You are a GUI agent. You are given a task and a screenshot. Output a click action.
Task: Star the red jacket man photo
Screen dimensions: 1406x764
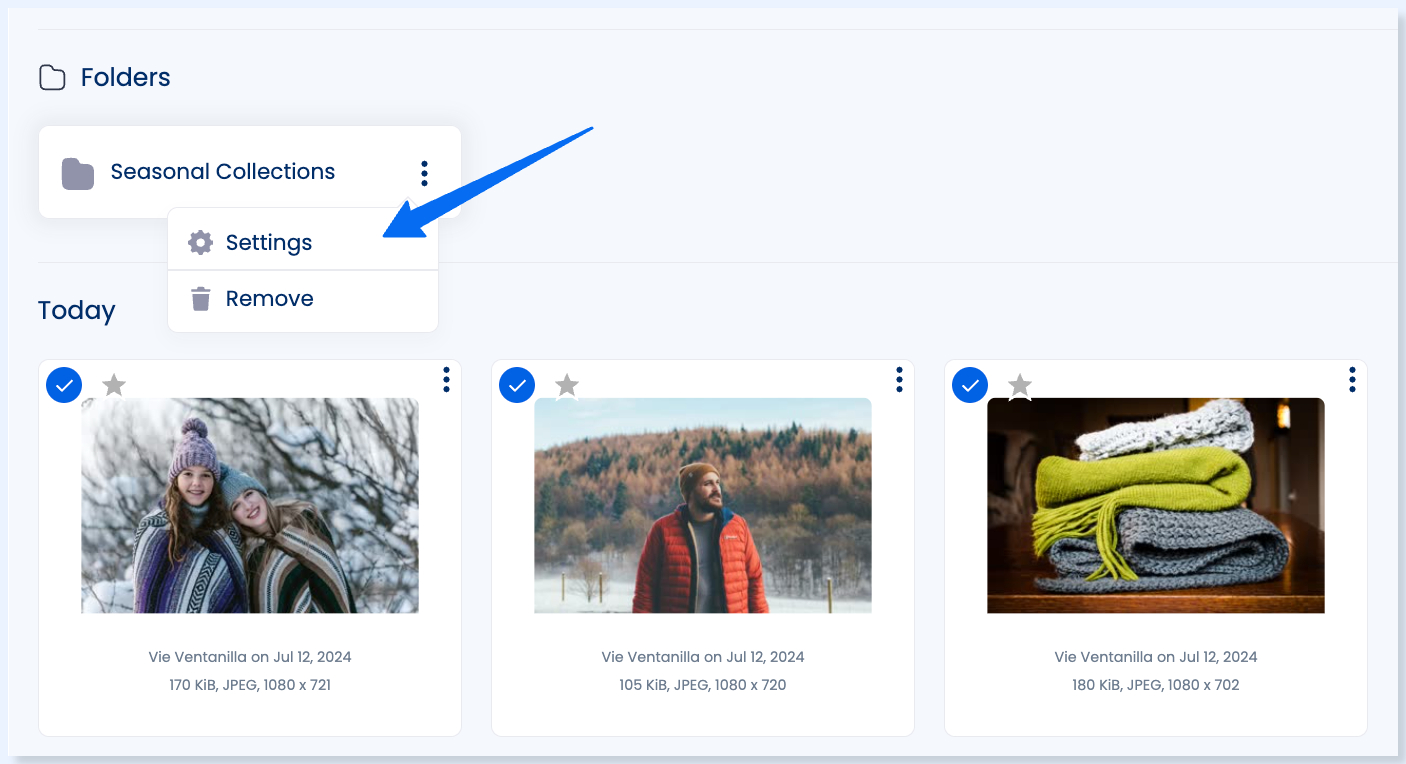coord(567,384)
